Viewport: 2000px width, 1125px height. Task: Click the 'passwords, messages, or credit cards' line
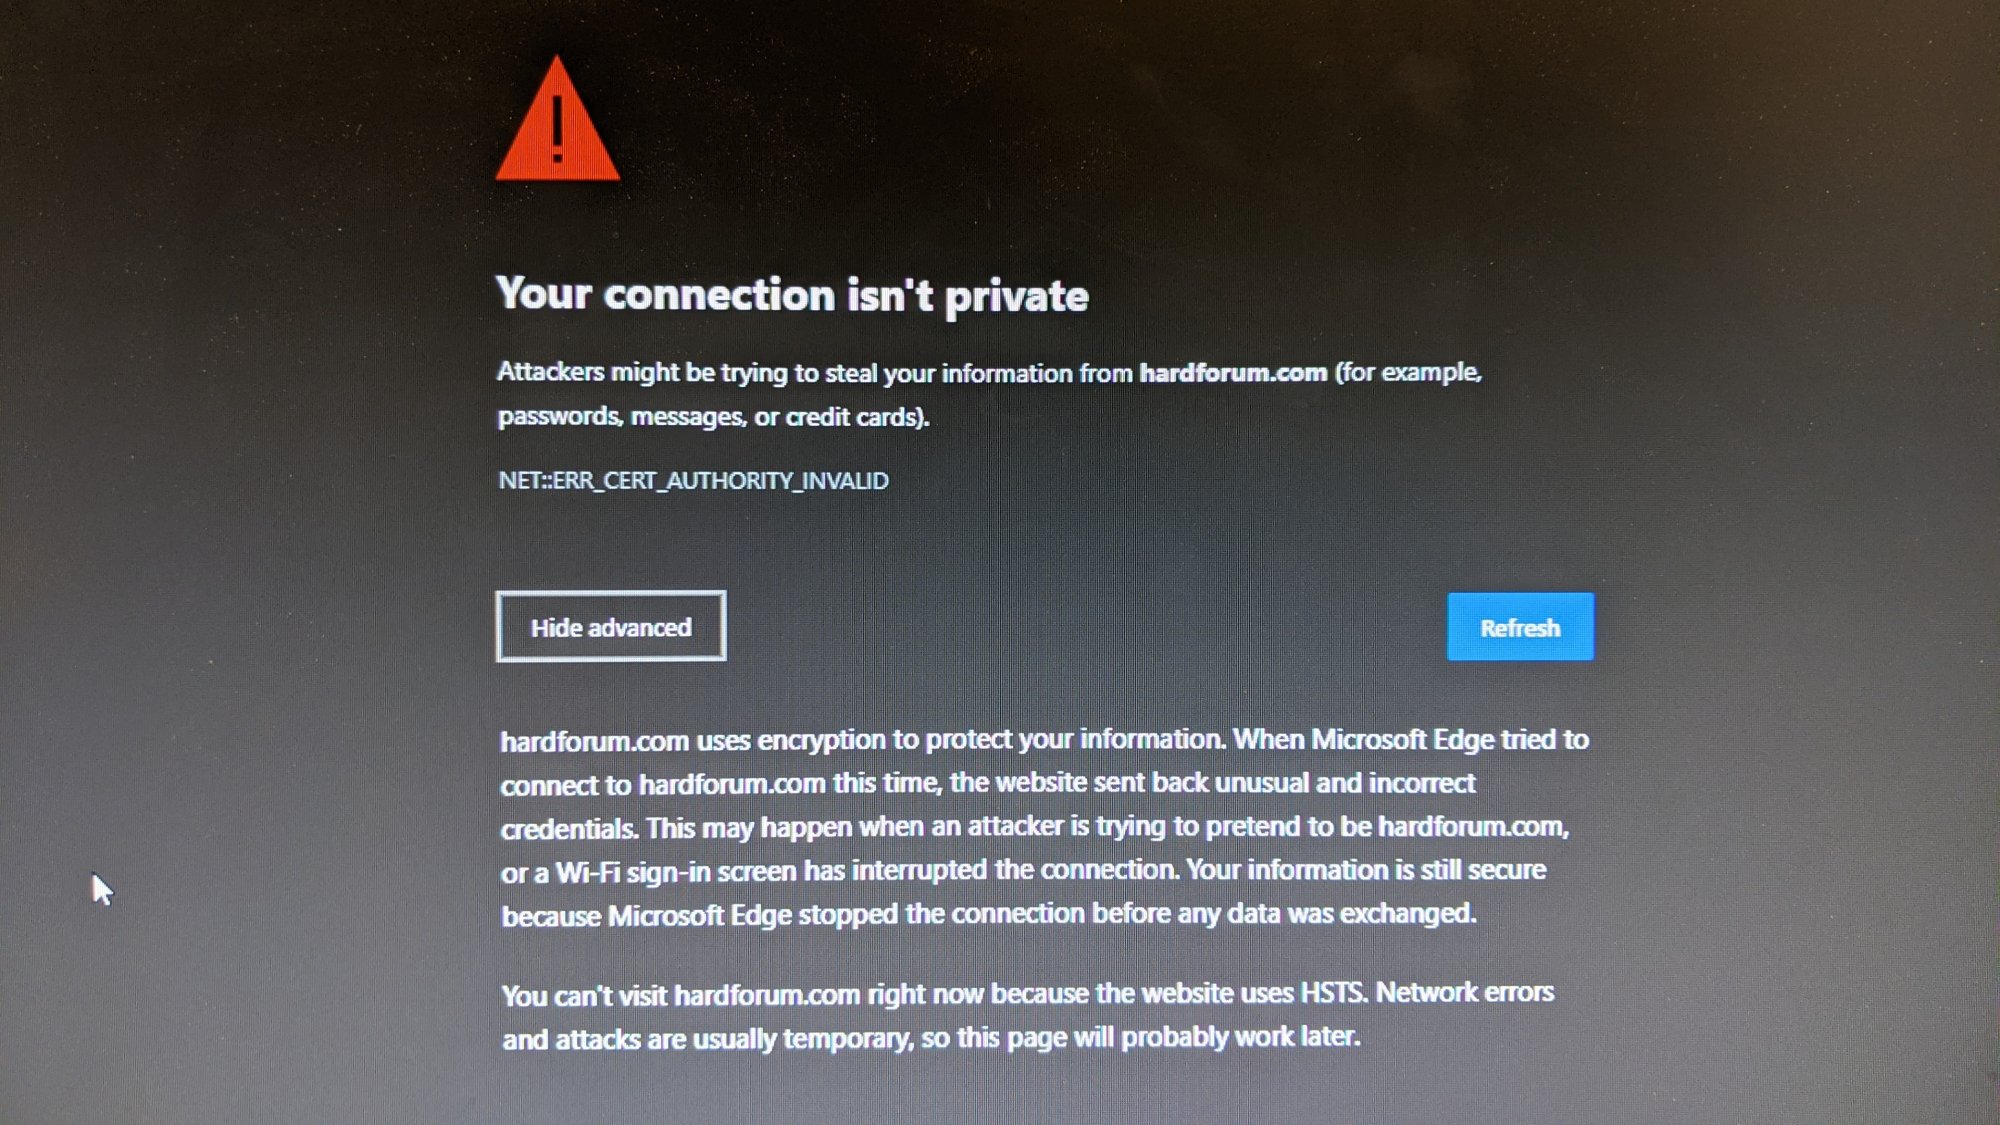(713, 416)
